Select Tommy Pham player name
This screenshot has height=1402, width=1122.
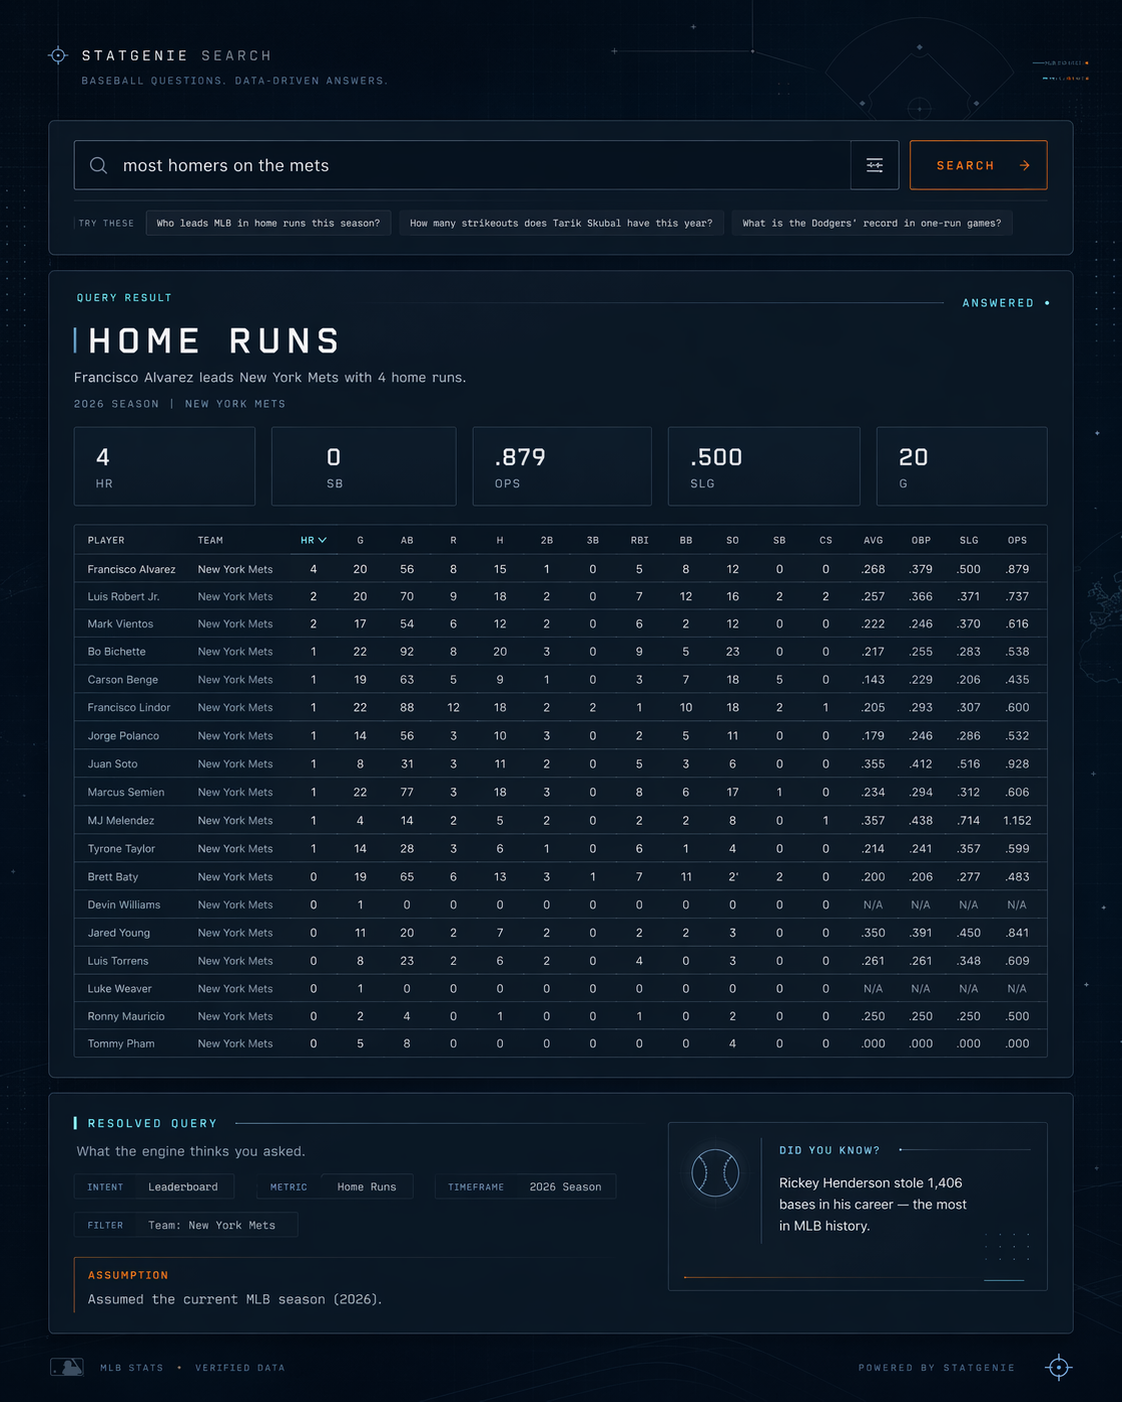(x=121, y=1044)
